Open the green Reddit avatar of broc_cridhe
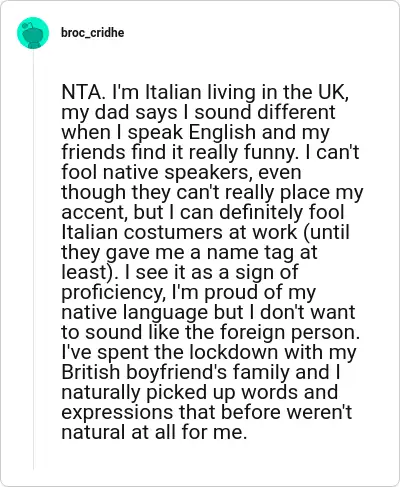The height and width of the screenshot is (487, 400). click(33, 33)
